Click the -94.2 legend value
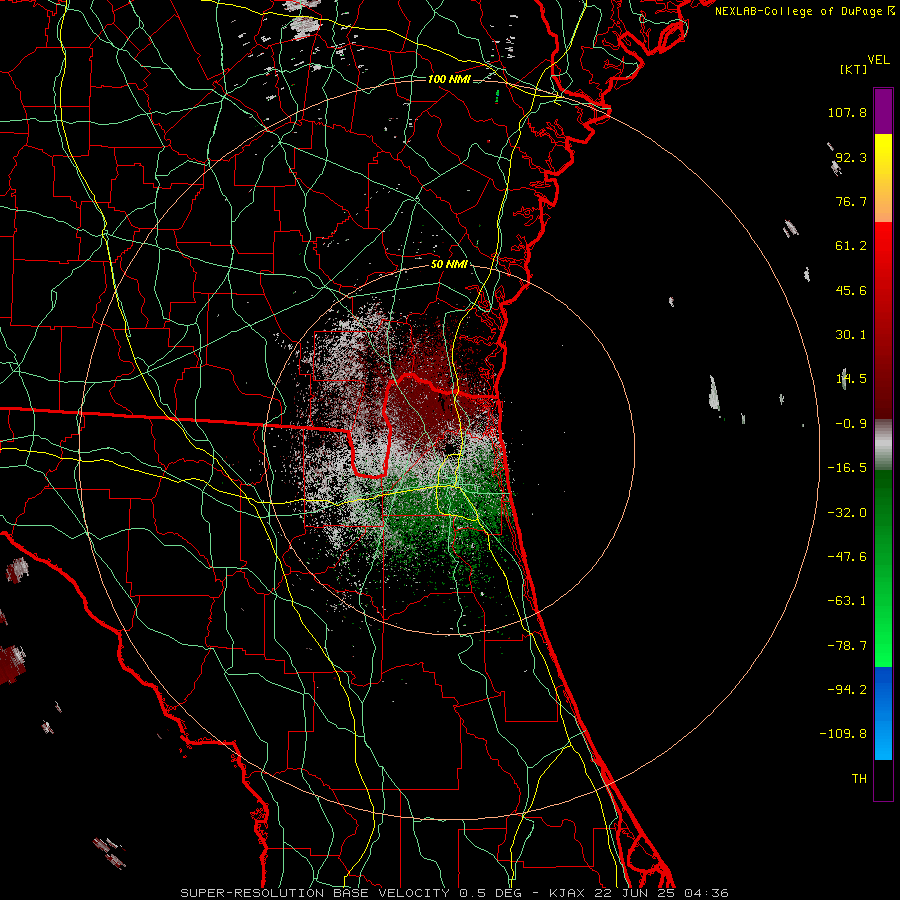Screen dimensions: 900x900 pos(847,690)
